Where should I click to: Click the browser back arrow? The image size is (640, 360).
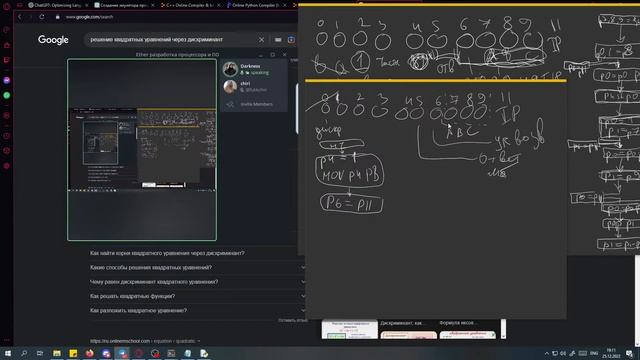pos(19,17)
